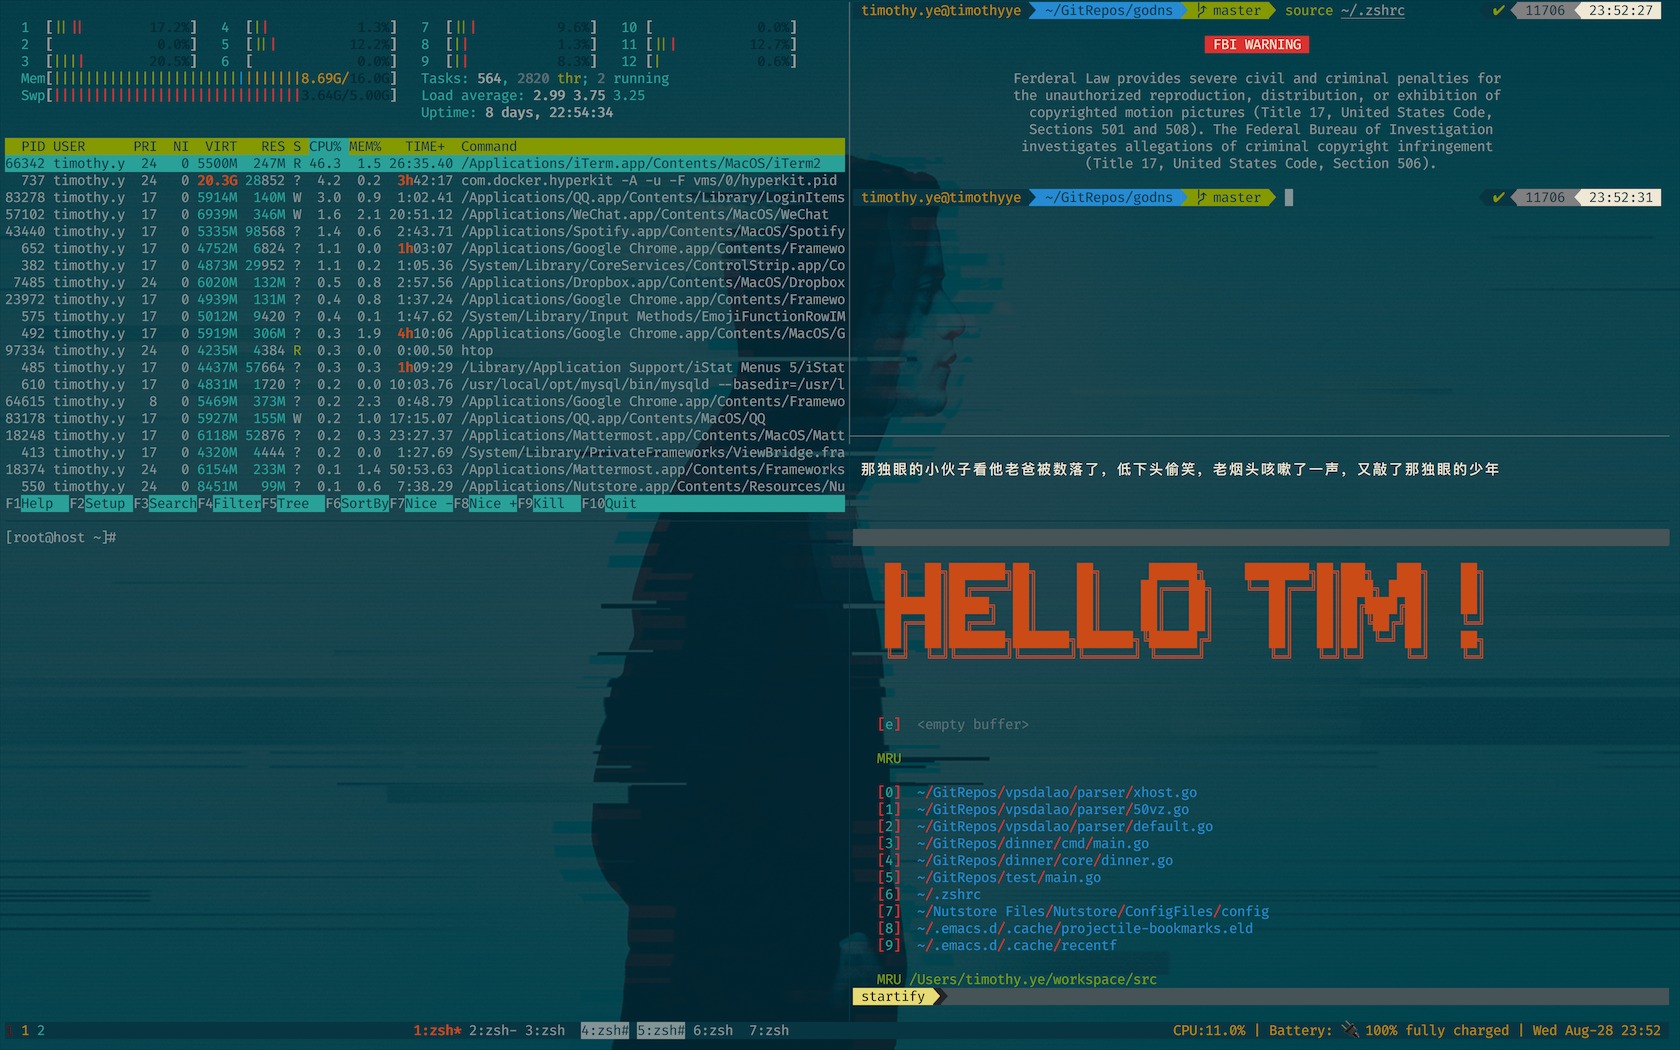Select the ControlStrip.app process row
1680x1050 pixels.
click(x=425, y=266)
